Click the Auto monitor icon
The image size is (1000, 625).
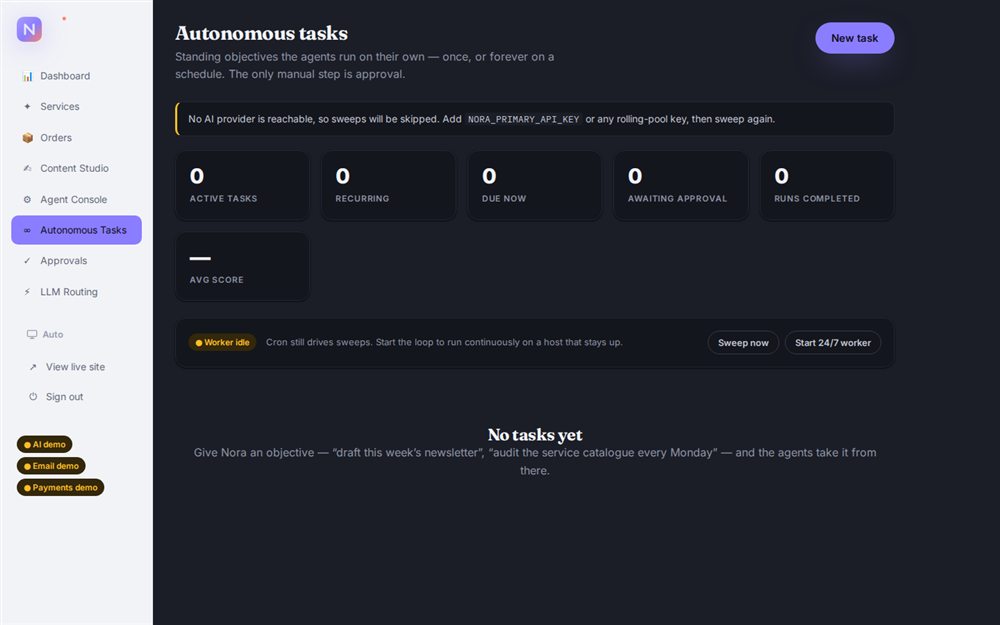coord(32,334)
